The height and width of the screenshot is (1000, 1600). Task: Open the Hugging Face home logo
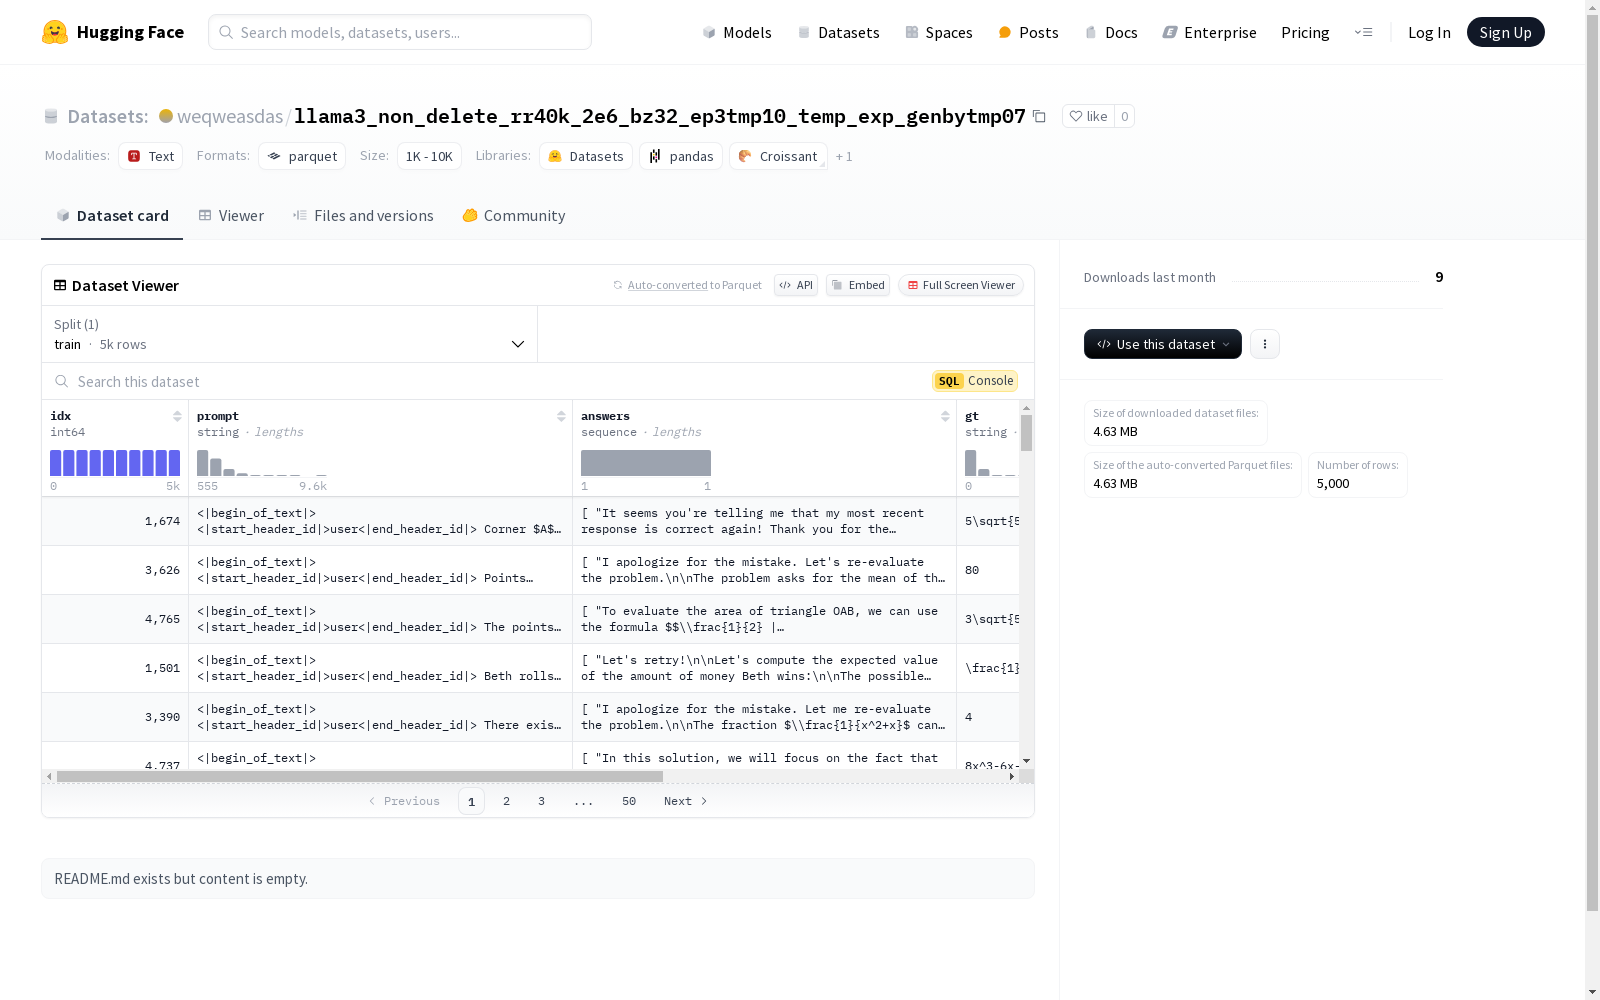[x=112, y=32]
